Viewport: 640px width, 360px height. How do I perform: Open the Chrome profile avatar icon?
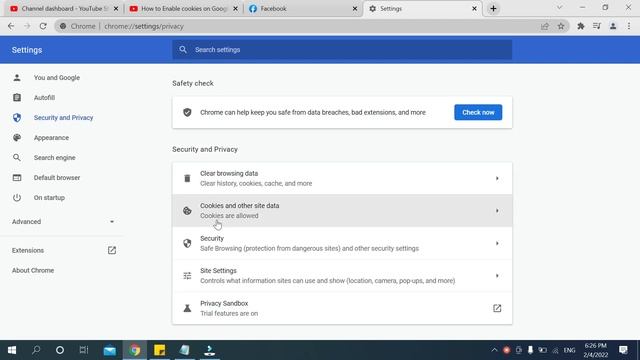[613, 26]
